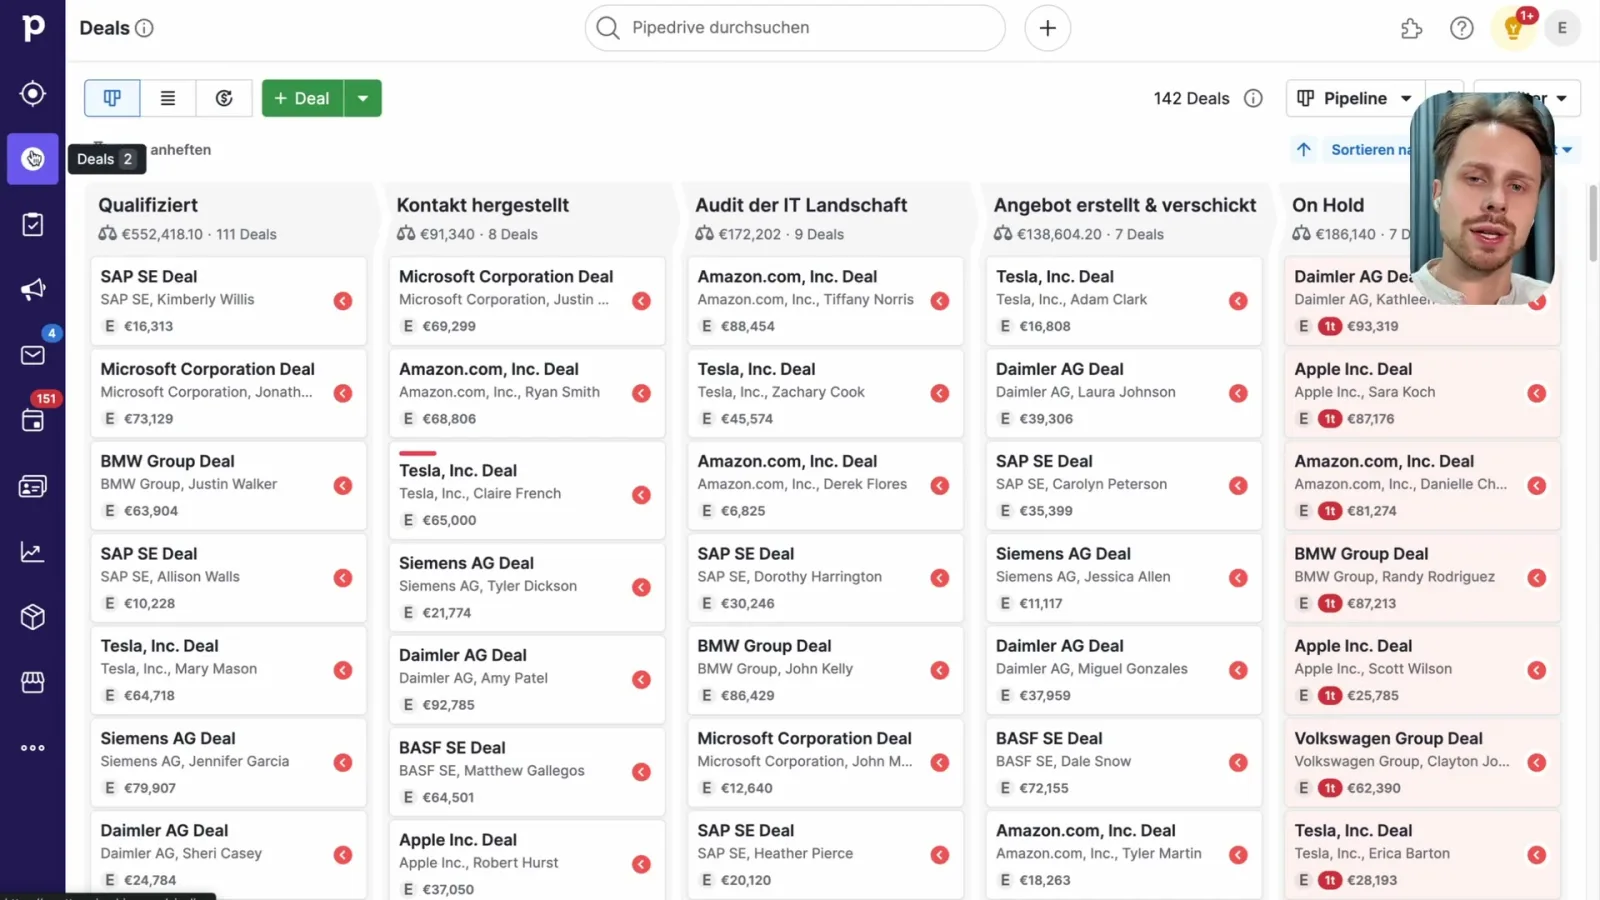Screen dimensions: 1600x900
Task: Open the help question mark icon
Action: tap(1462, 28)
